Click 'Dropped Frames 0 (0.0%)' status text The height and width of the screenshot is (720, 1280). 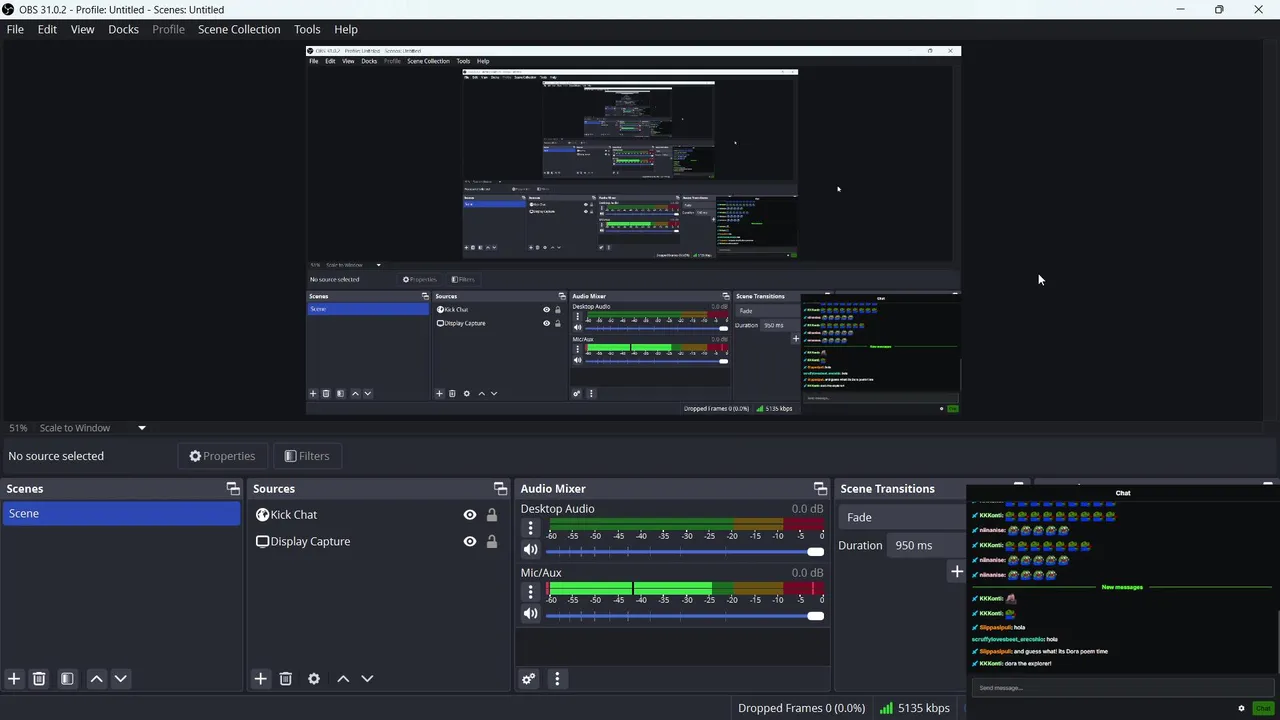point(801,708)
